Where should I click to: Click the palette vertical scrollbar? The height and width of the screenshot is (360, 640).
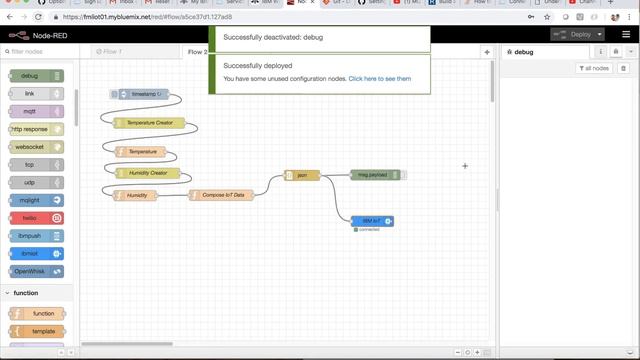tap(76, 108)
